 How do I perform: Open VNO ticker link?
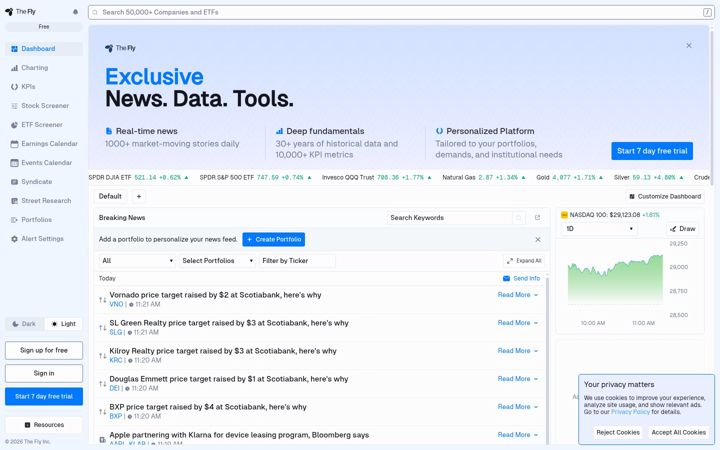coord(116,304)
